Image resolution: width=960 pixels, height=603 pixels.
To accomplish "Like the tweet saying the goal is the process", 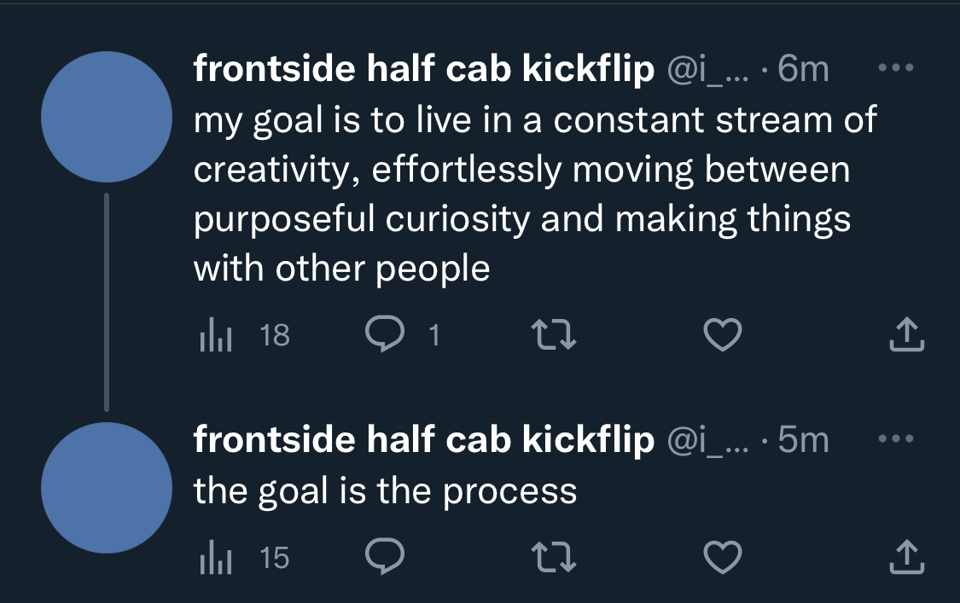I will coord(721,557).
